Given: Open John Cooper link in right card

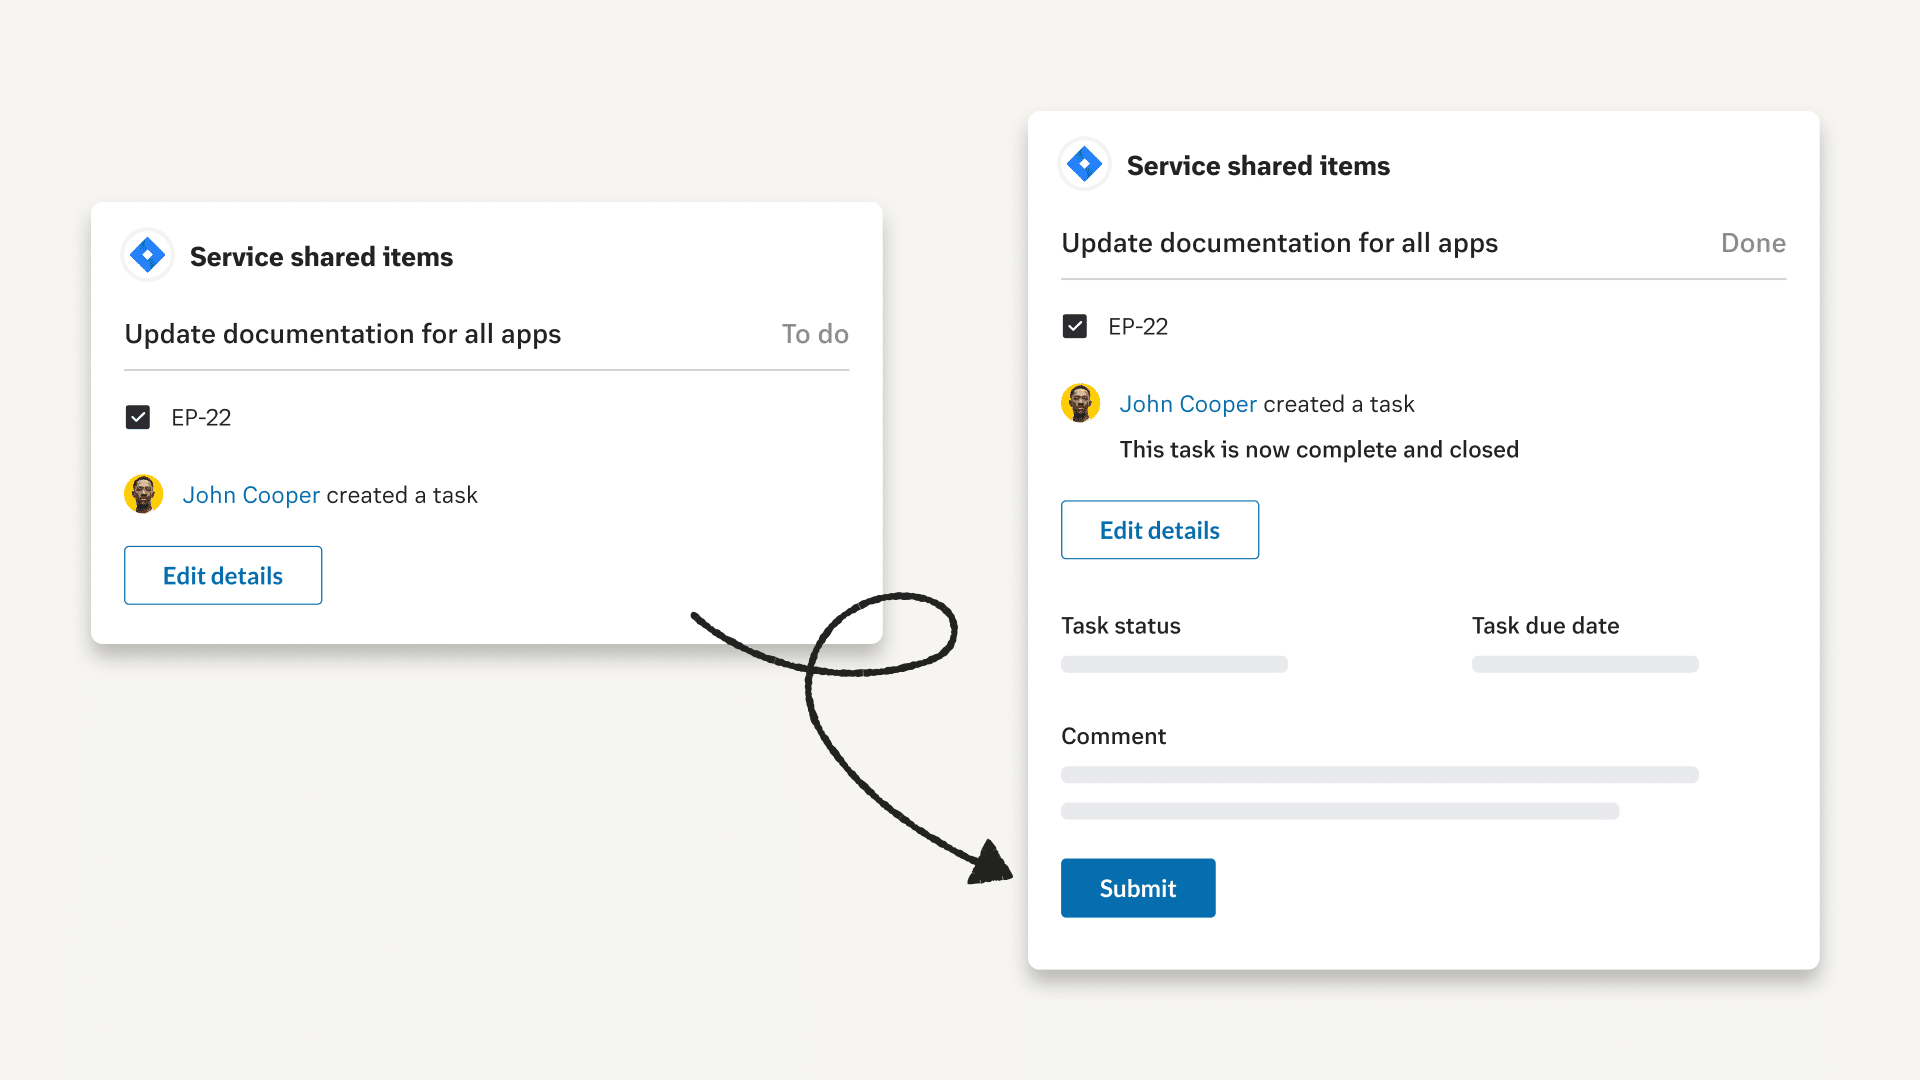Looking at the screenshot, I should pyautogui.click(x=1188, y=404).
